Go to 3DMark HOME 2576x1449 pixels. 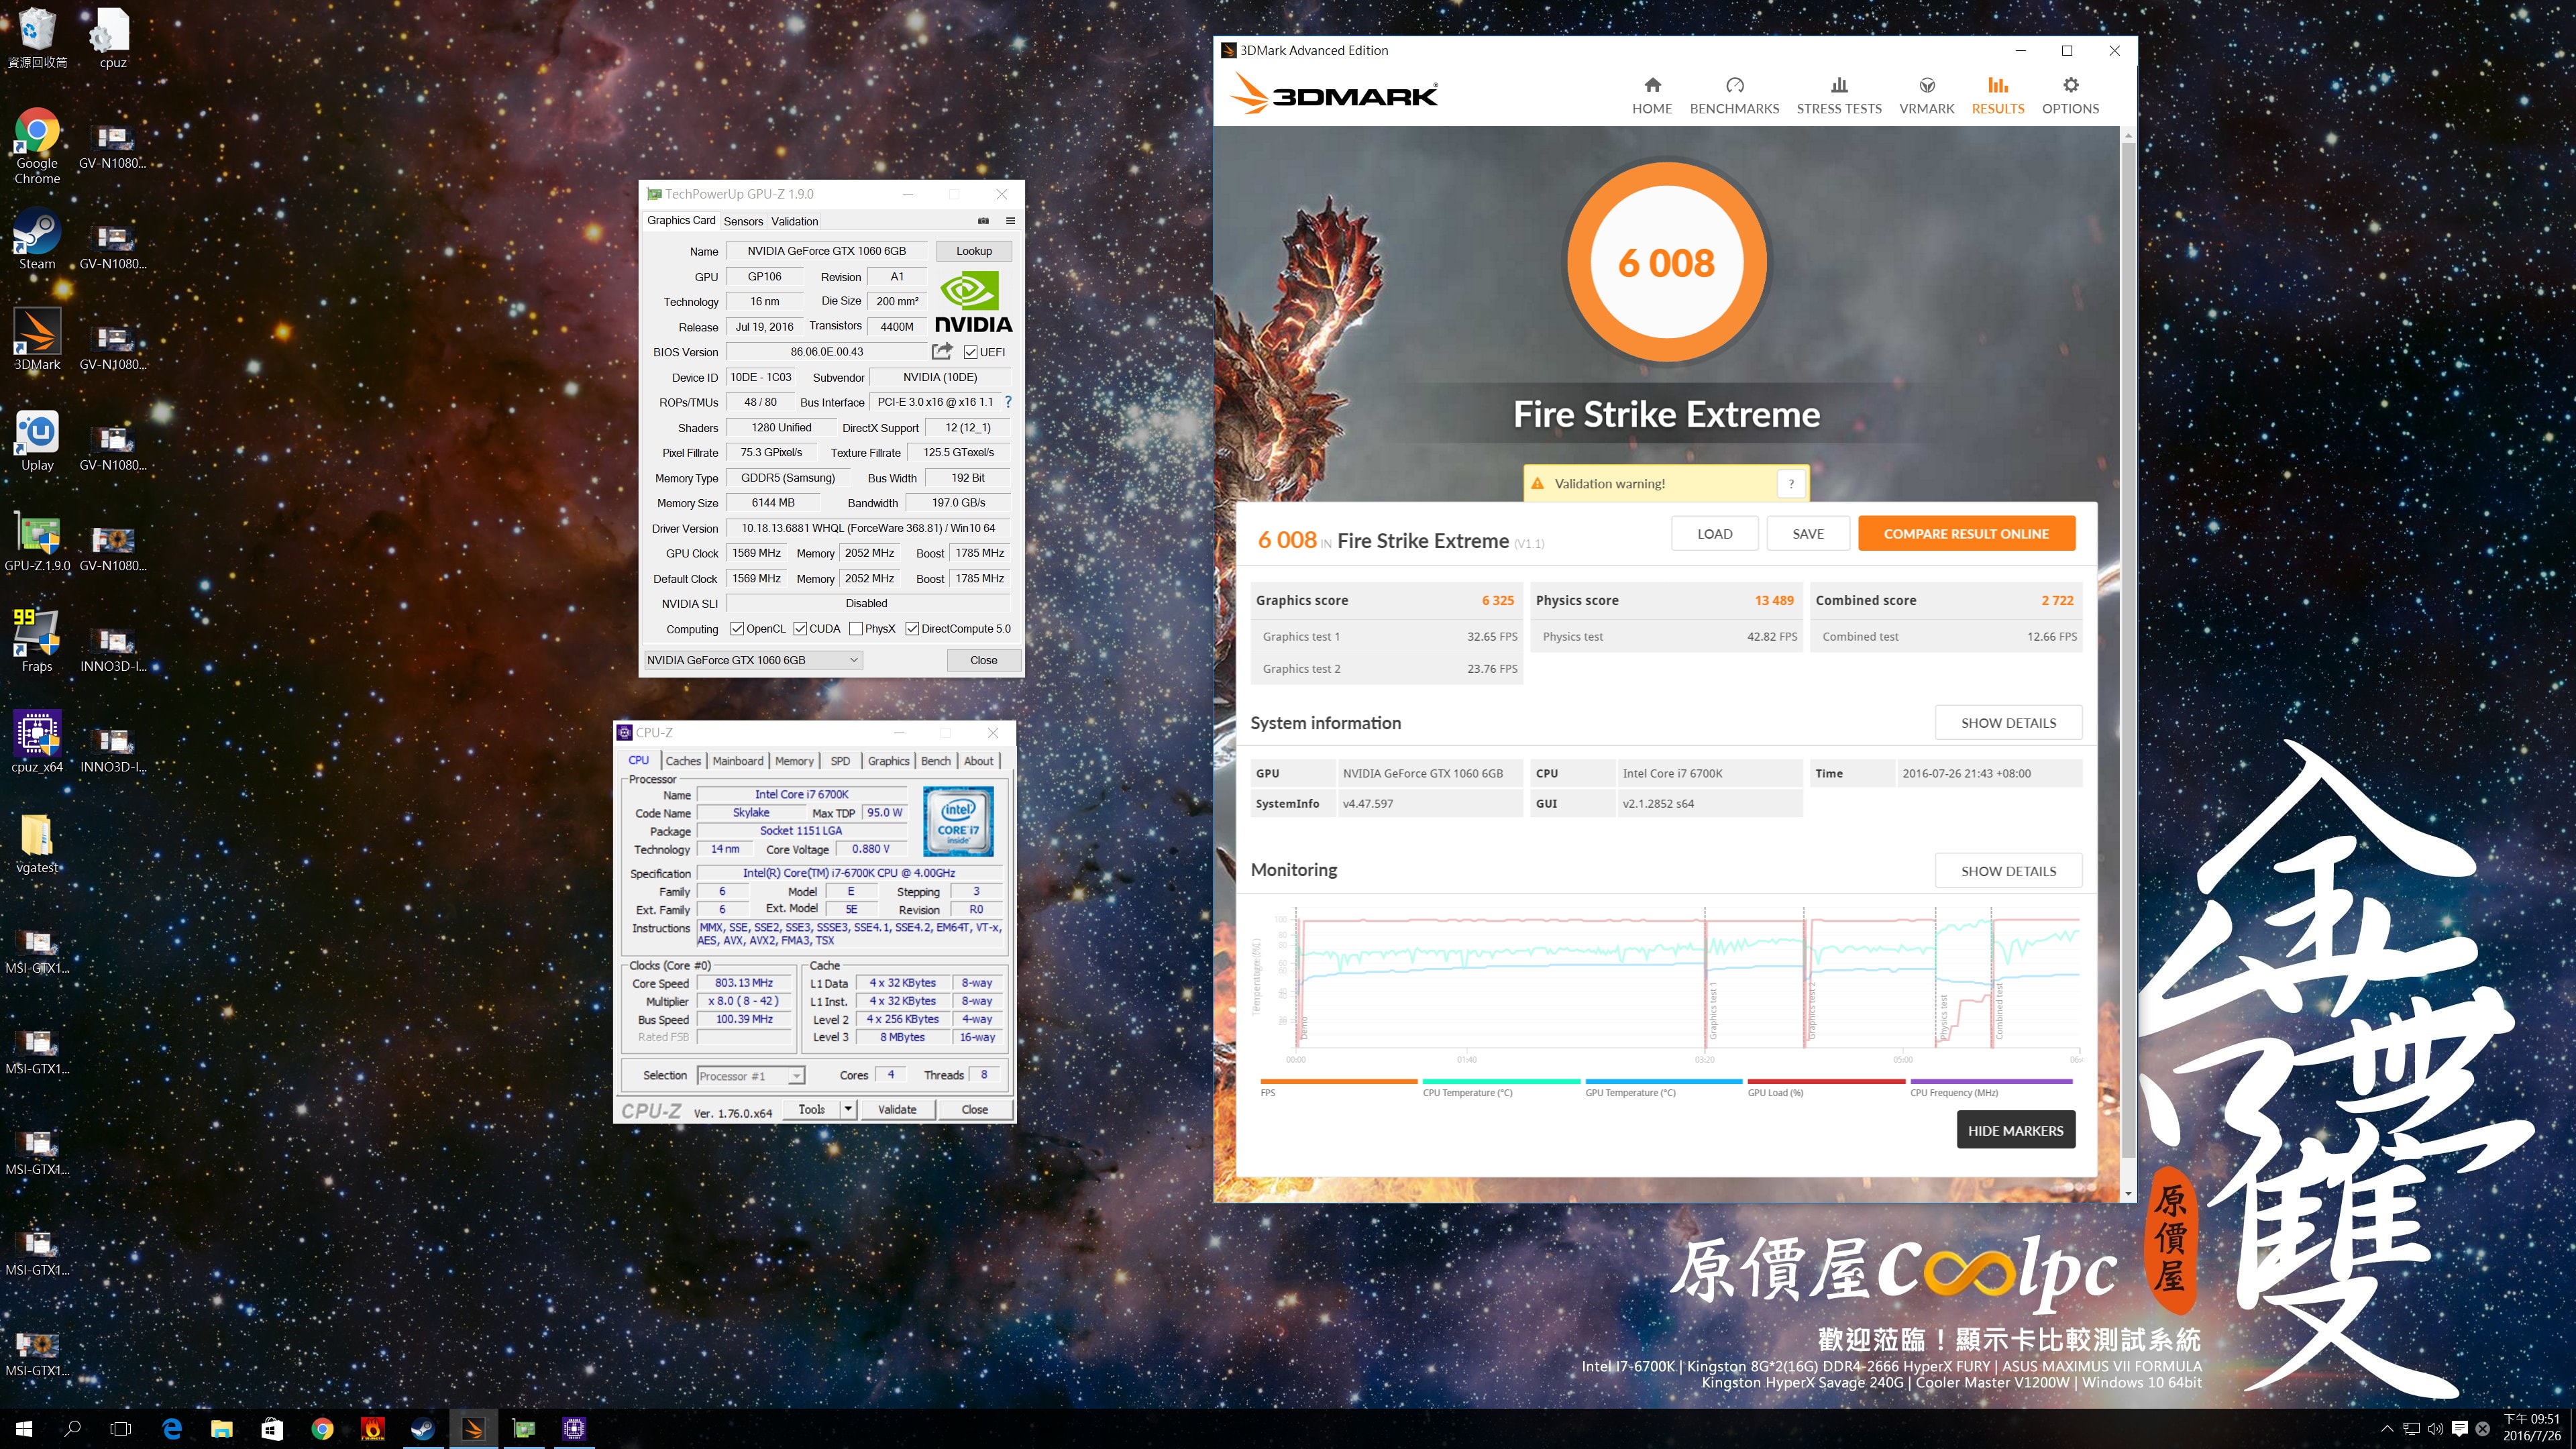pyautogui.click(x=1652, y=96)
